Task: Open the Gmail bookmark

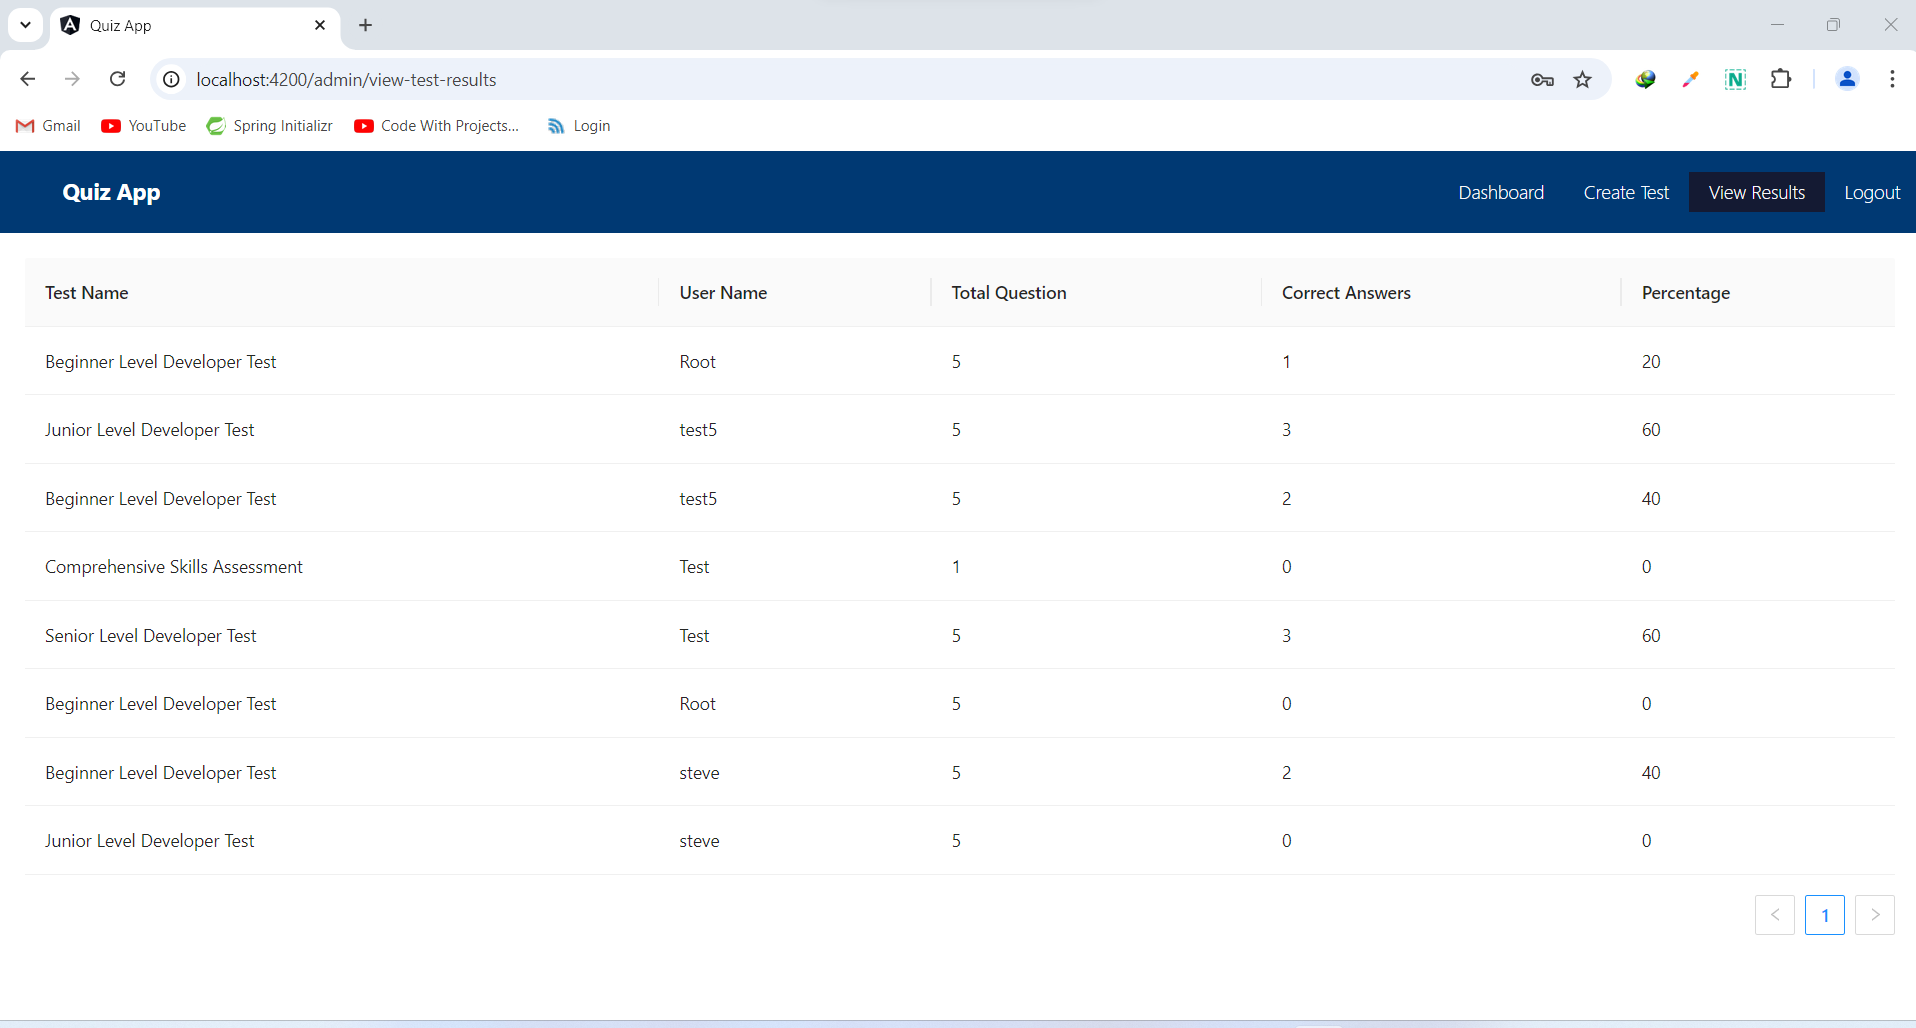Action: (48, 126)
